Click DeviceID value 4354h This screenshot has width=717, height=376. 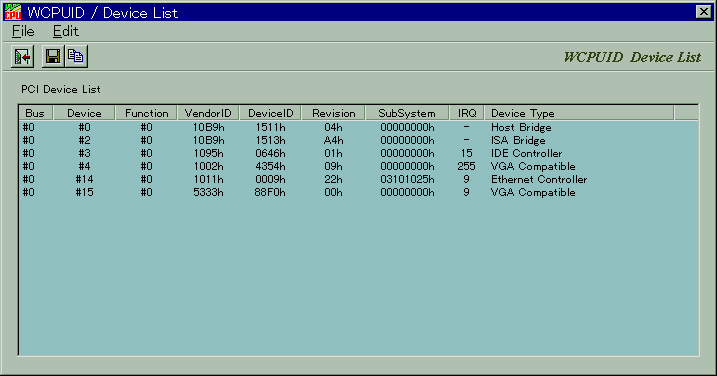click(x=270, y=167)
